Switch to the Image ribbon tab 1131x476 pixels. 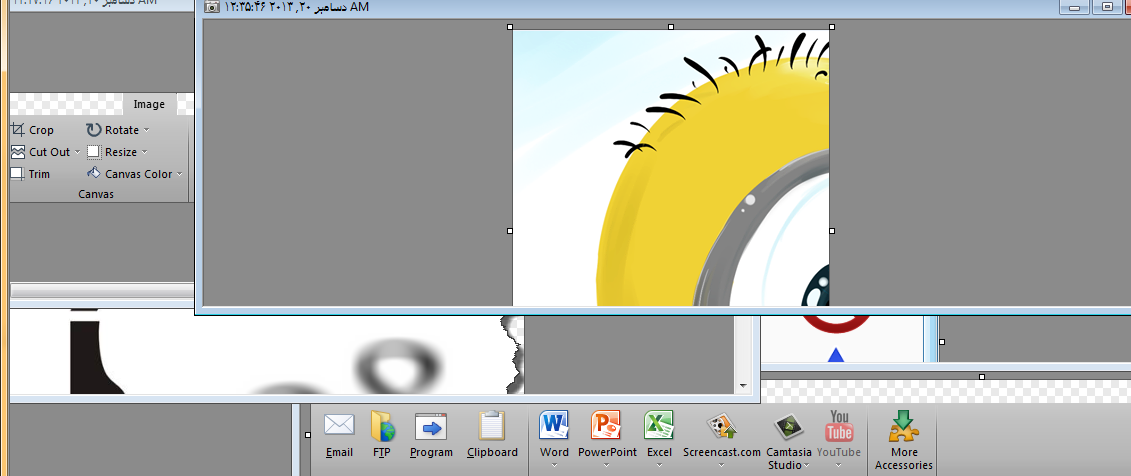[x=149, y=104]
